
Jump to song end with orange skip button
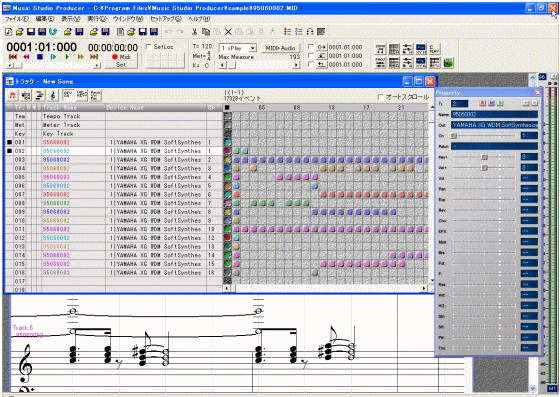coord(94,57)
